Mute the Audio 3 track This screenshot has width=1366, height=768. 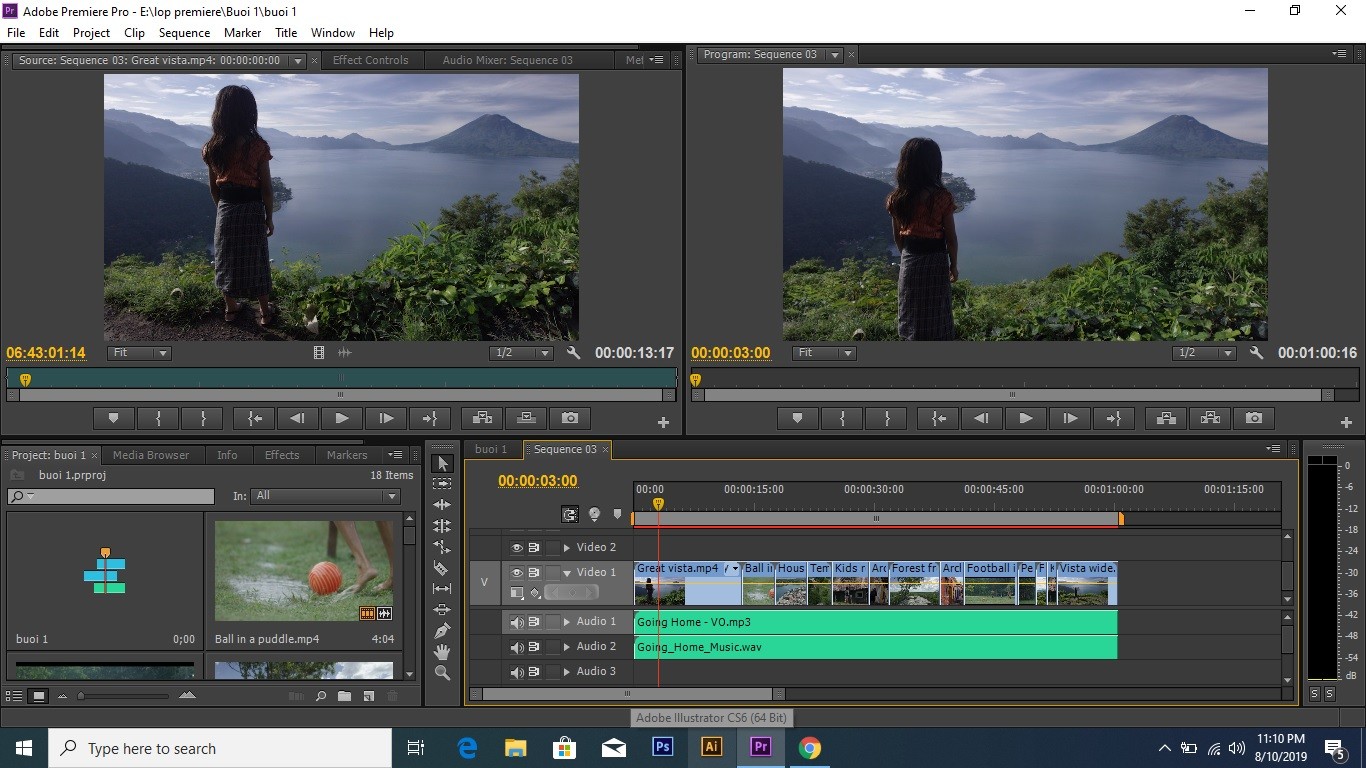tap(517, 672)
